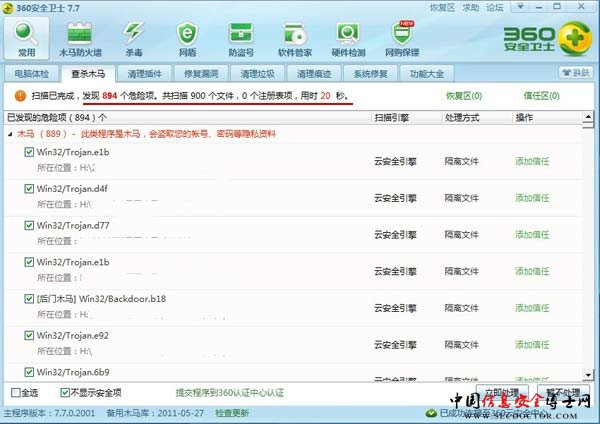Open the 软件管家 icon
The image size is (600, 424).
(295, 38)
